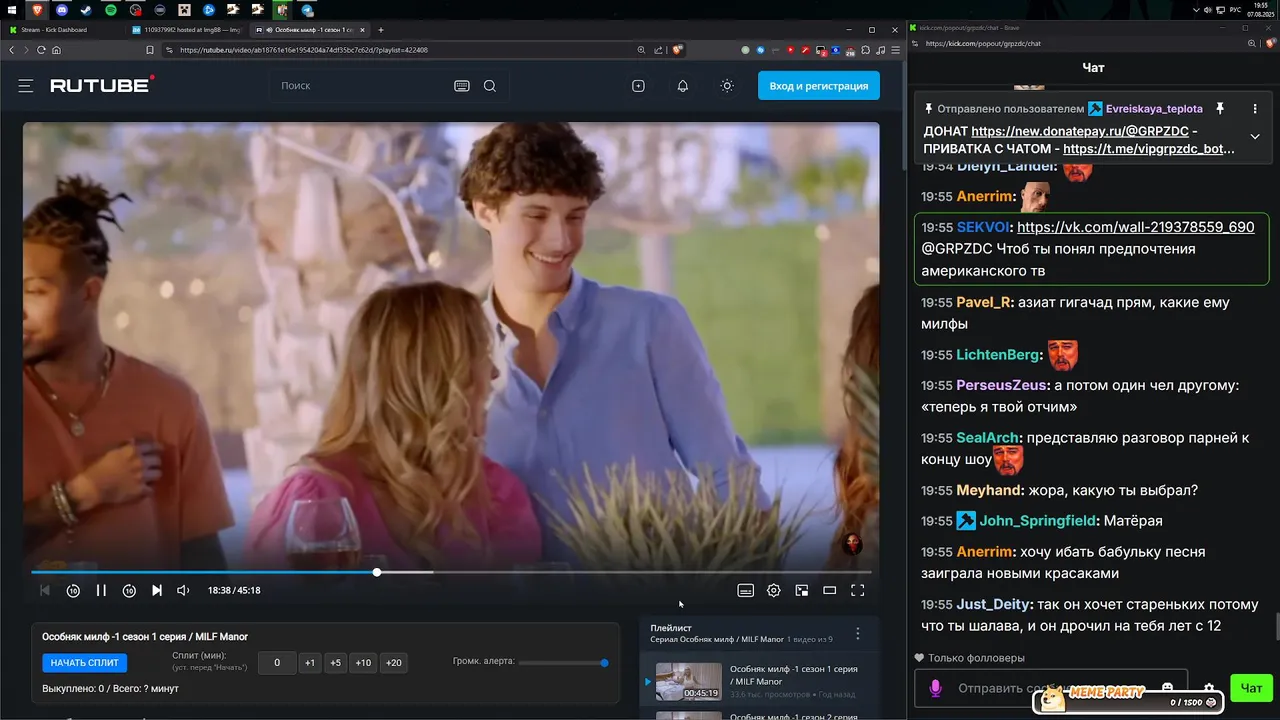Viewport: 1280px width, 720px height.
Task: Click the split minutes input showing 0
Action: tap(277, 662)
